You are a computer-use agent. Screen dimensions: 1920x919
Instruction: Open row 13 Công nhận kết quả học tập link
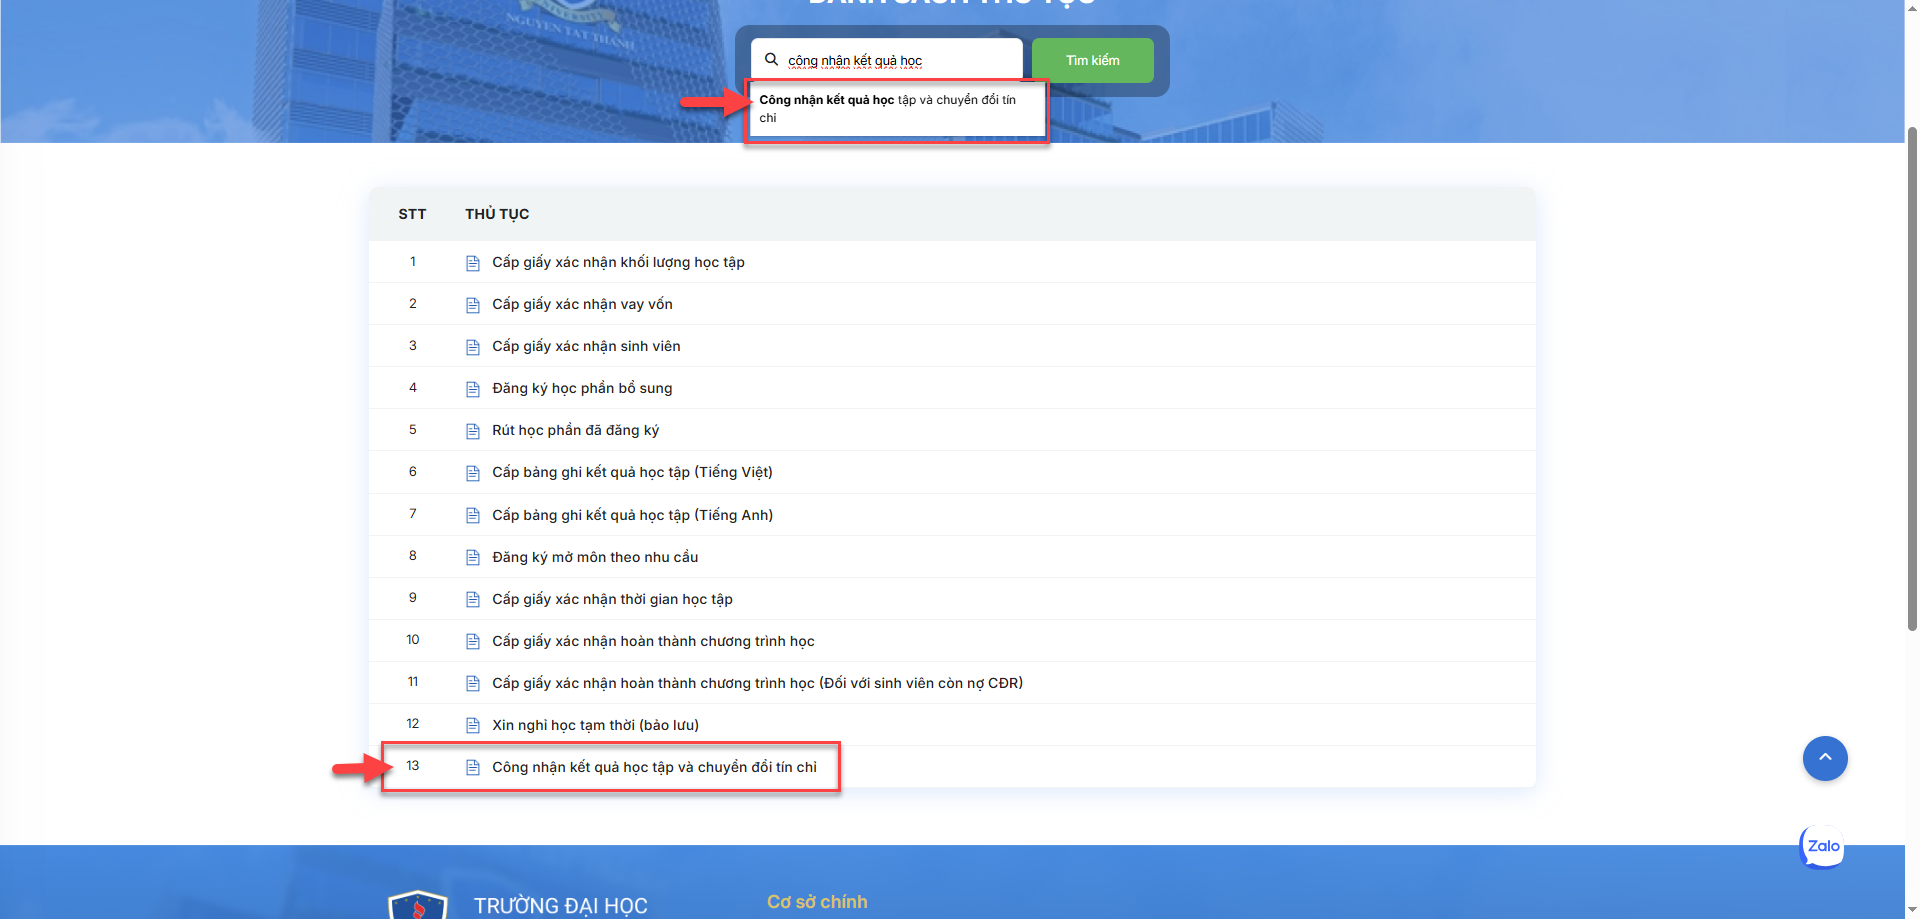[x=654, y=767]
